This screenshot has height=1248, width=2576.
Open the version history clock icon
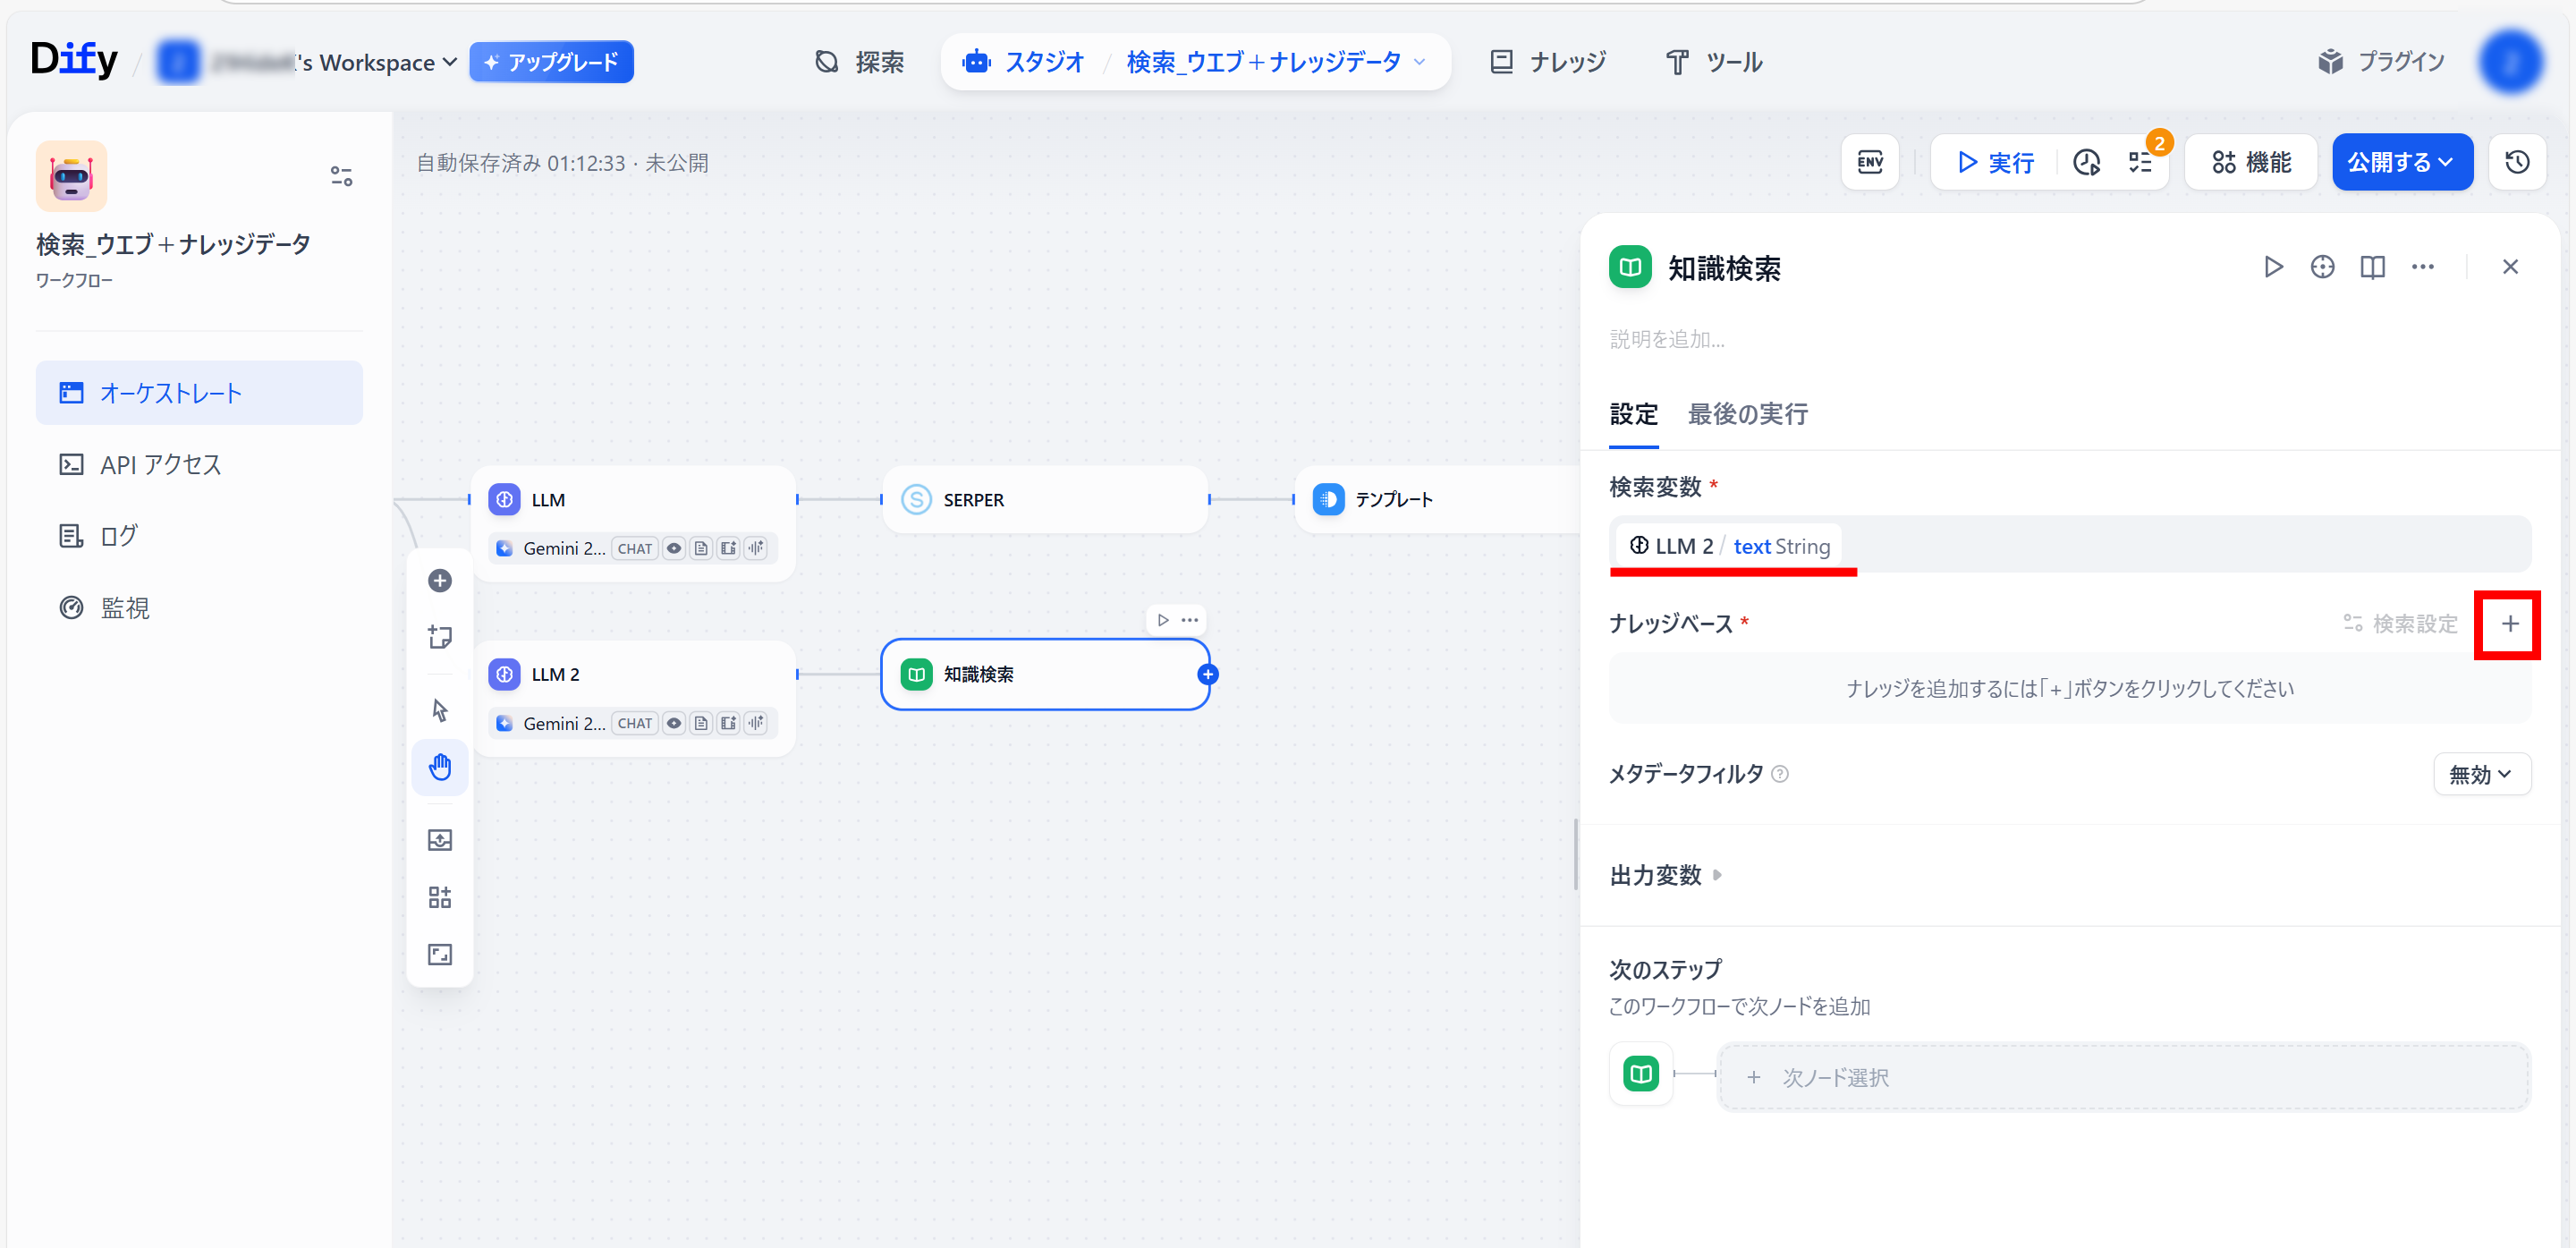[2517, 162]
